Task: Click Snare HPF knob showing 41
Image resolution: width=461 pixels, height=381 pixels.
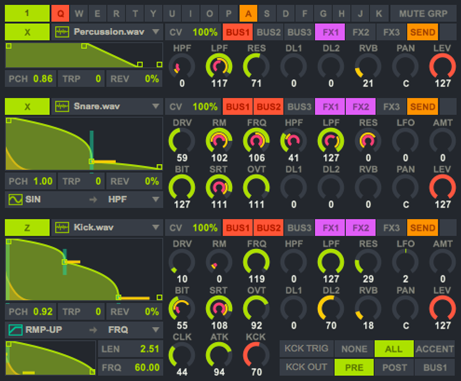Action: click(294, 141)
